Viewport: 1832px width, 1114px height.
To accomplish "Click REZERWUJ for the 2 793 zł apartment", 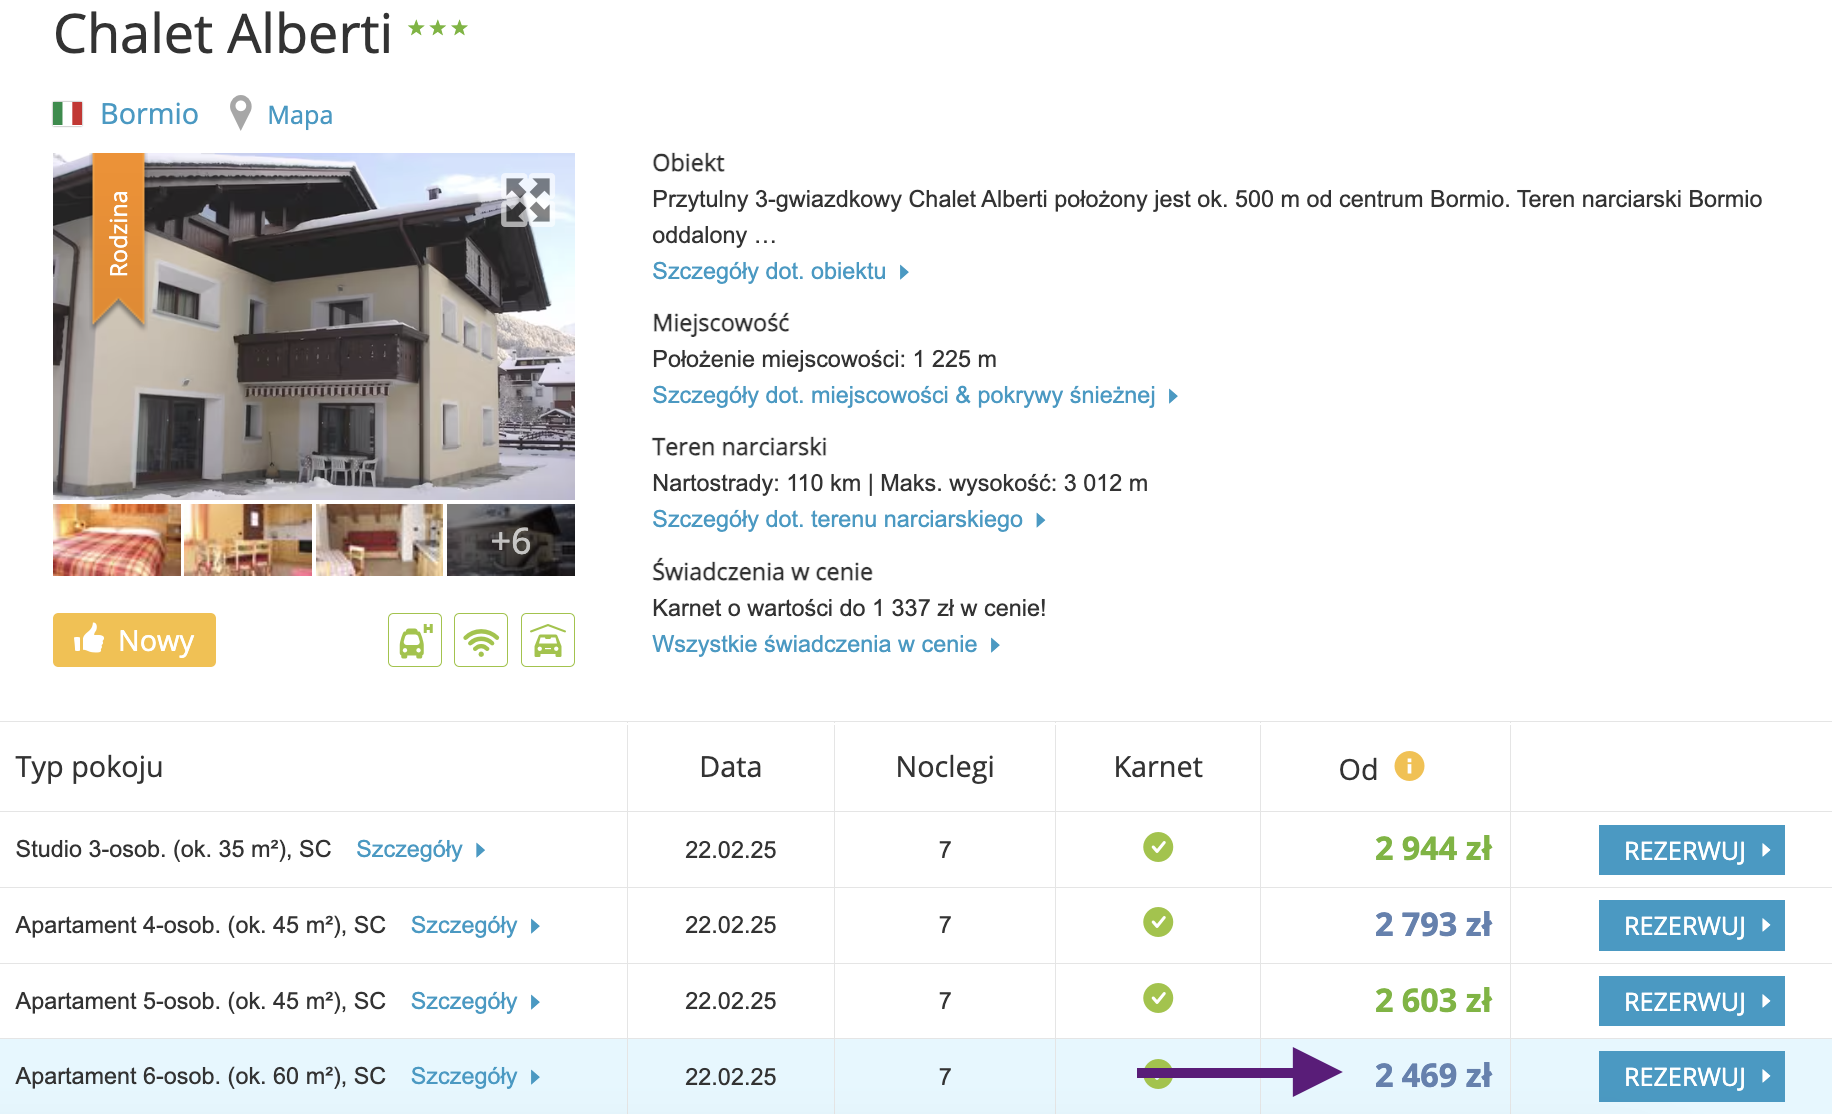I will 1692,925.
